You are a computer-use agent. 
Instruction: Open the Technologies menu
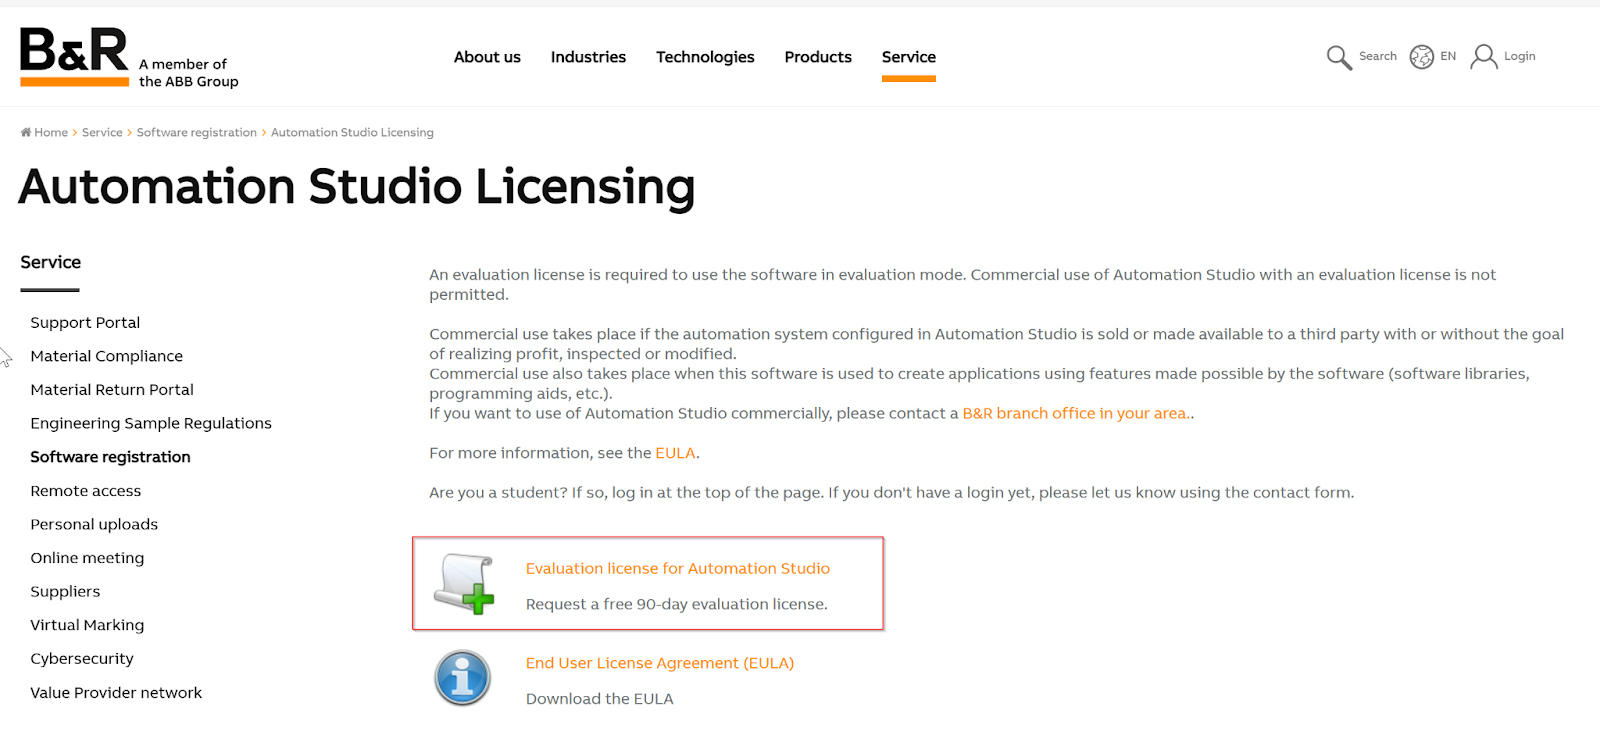[x=705, y=57]
